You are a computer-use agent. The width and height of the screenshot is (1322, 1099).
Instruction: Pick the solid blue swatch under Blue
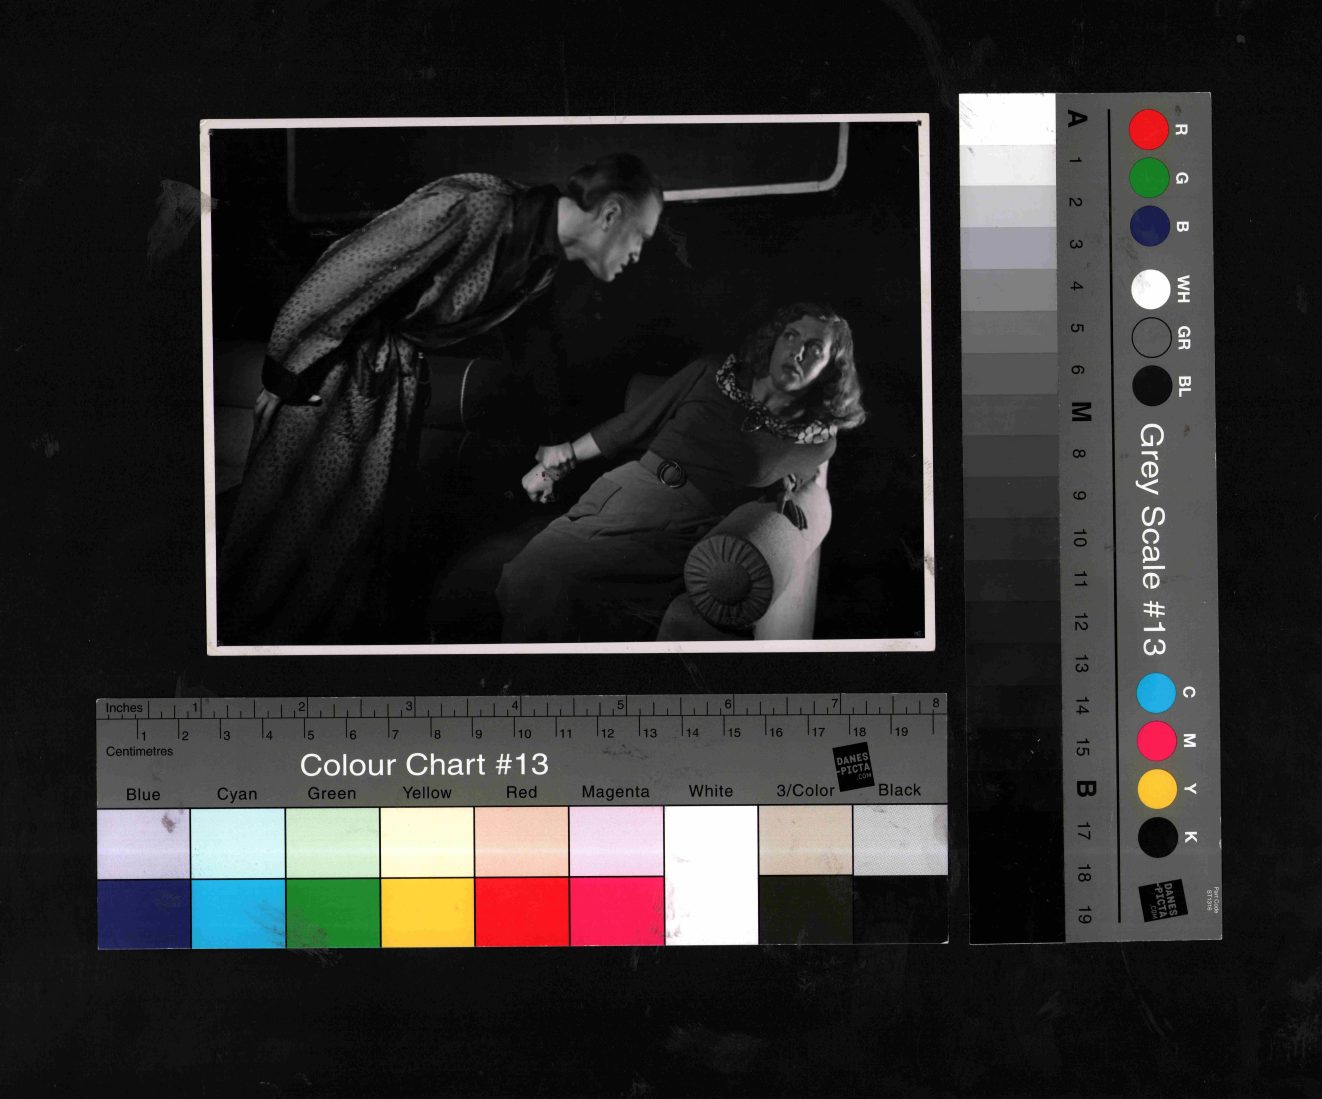[x=143, y=912]
